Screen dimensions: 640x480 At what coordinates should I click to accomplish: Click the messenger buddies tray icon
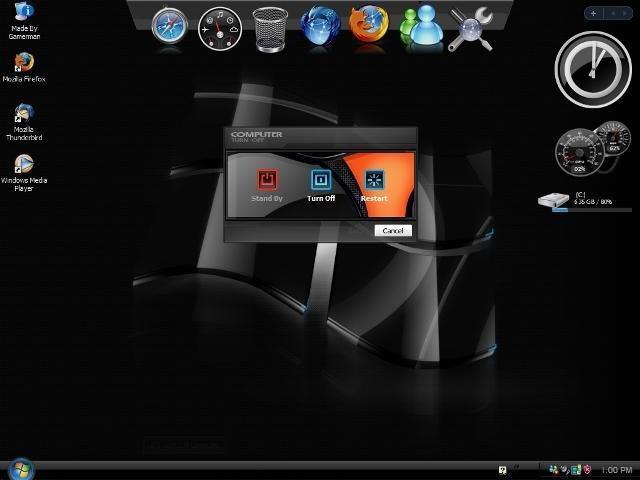pyautogui.click(x=553, y=469)
